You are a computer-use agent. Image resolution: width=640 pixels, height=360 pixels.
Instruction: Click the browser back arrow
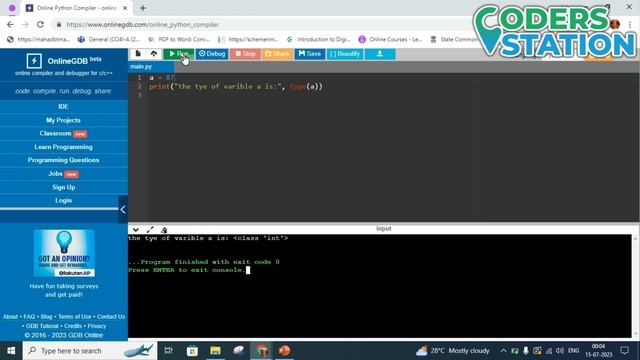[10, 24]
